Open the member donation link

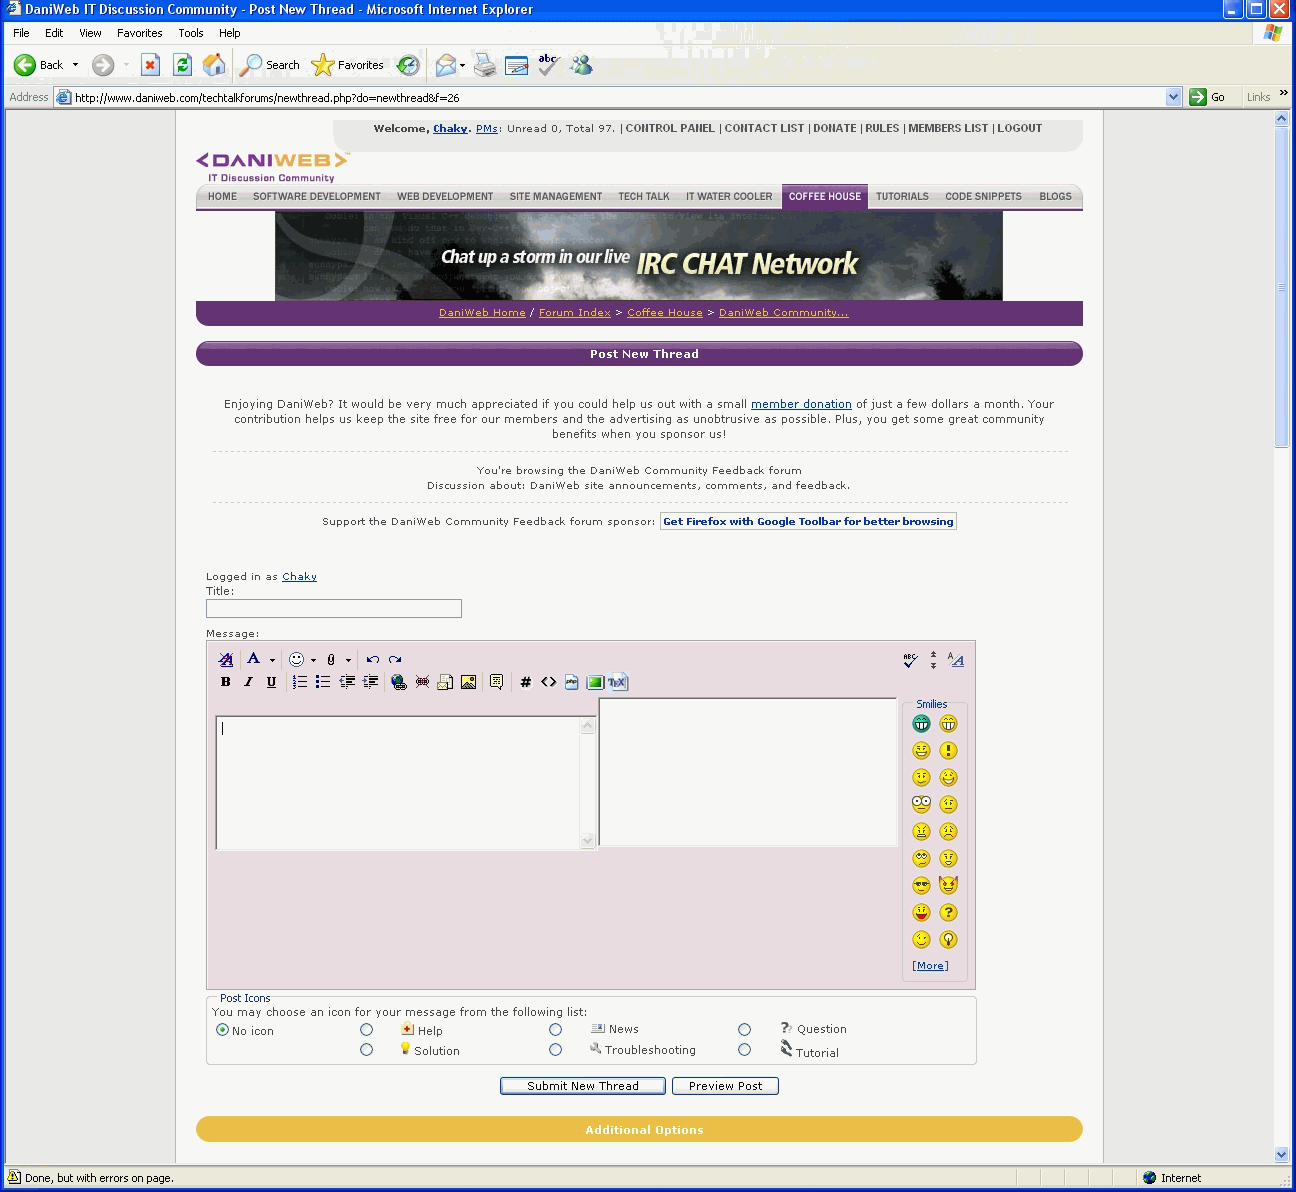(x=801, y=404)
